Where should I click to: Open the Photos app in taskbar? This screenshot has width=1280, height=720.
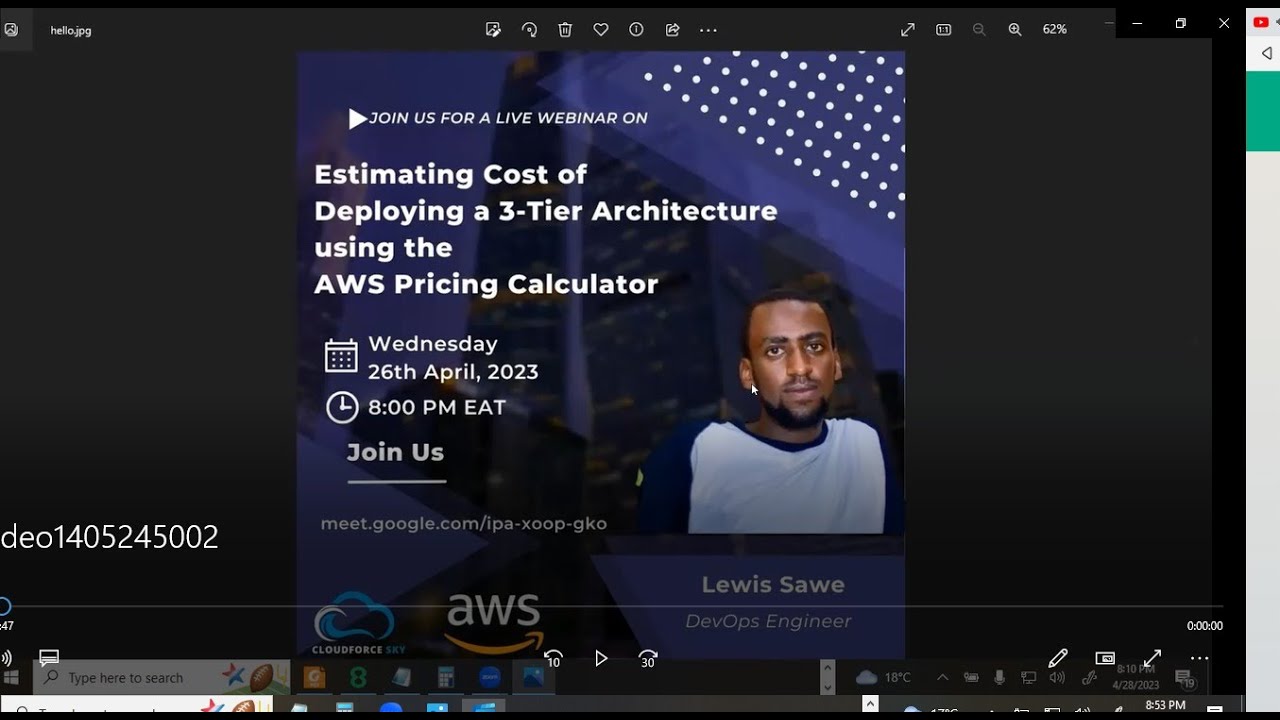tap(533, 678)
